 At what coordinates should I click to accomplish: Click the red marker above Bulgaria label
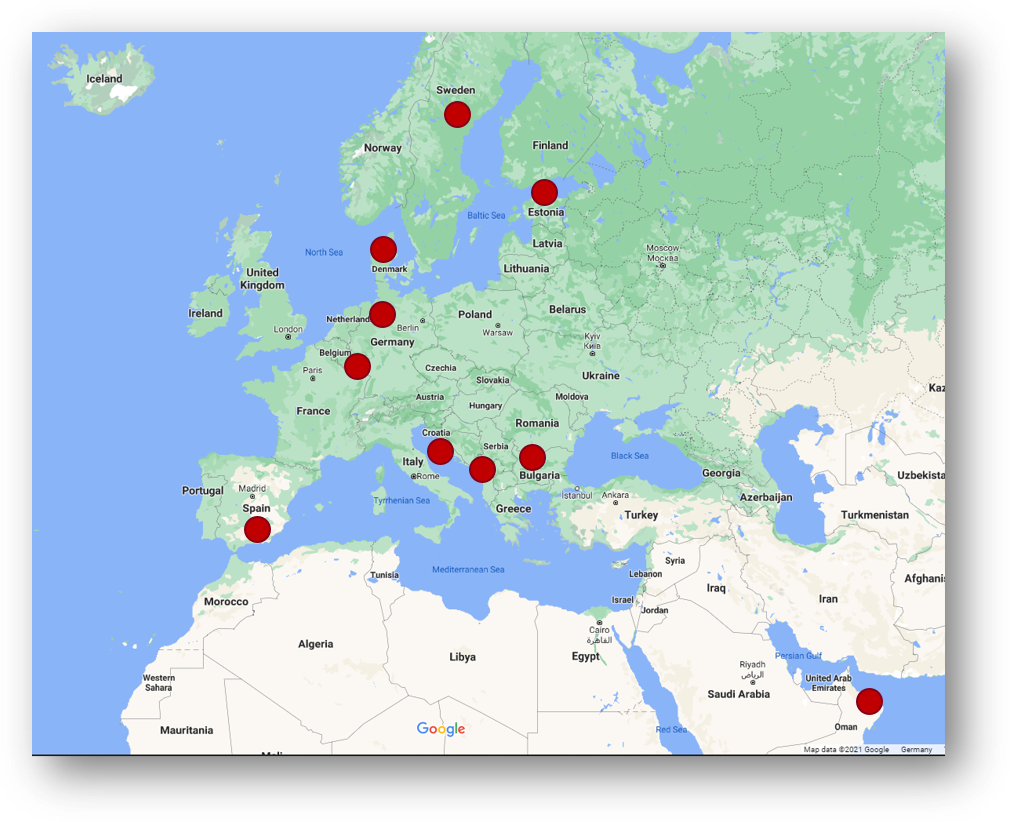532,457
